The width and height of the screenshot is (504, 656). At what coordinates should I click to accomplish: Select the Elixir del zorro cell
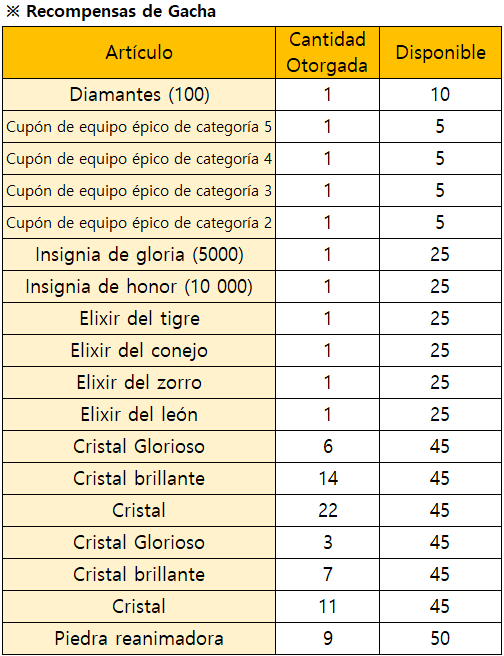pos(139,382)
